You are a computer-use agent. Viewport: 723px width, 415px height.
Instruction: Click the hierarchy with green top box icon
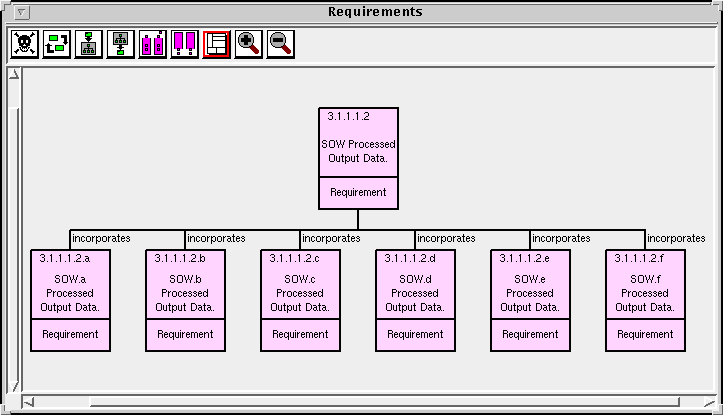[x=89, y=44]
